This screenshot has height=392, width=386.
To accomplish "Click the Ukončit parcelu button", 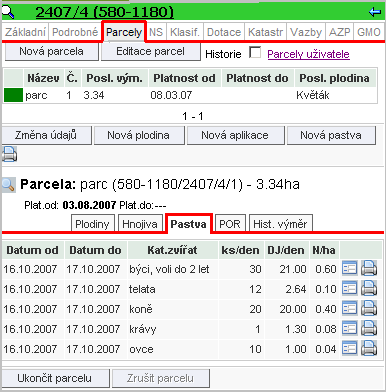I will point(55,378).
